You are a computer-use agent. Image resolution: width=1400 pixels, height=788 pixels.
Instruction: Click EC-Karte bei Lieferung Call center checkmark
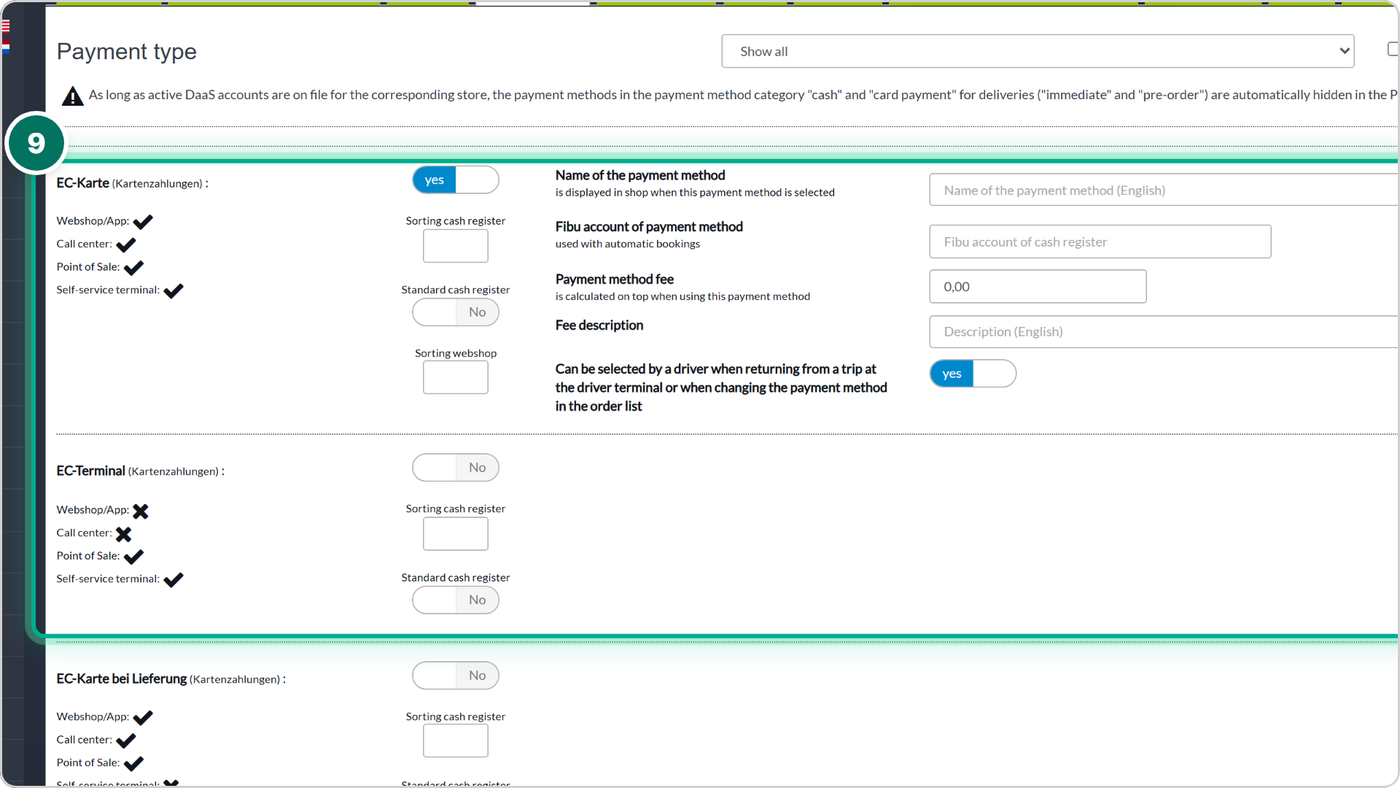click(x=126, y=740)
